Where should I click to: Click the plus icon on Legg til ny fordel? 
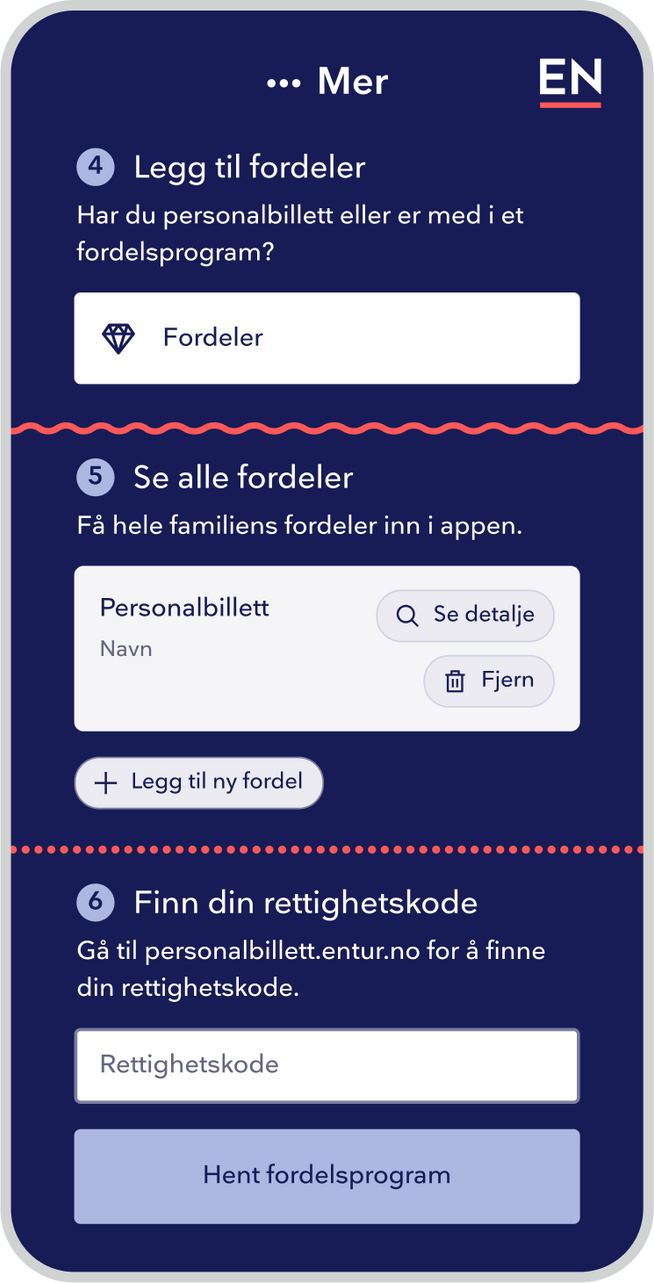tap(105, 783)
